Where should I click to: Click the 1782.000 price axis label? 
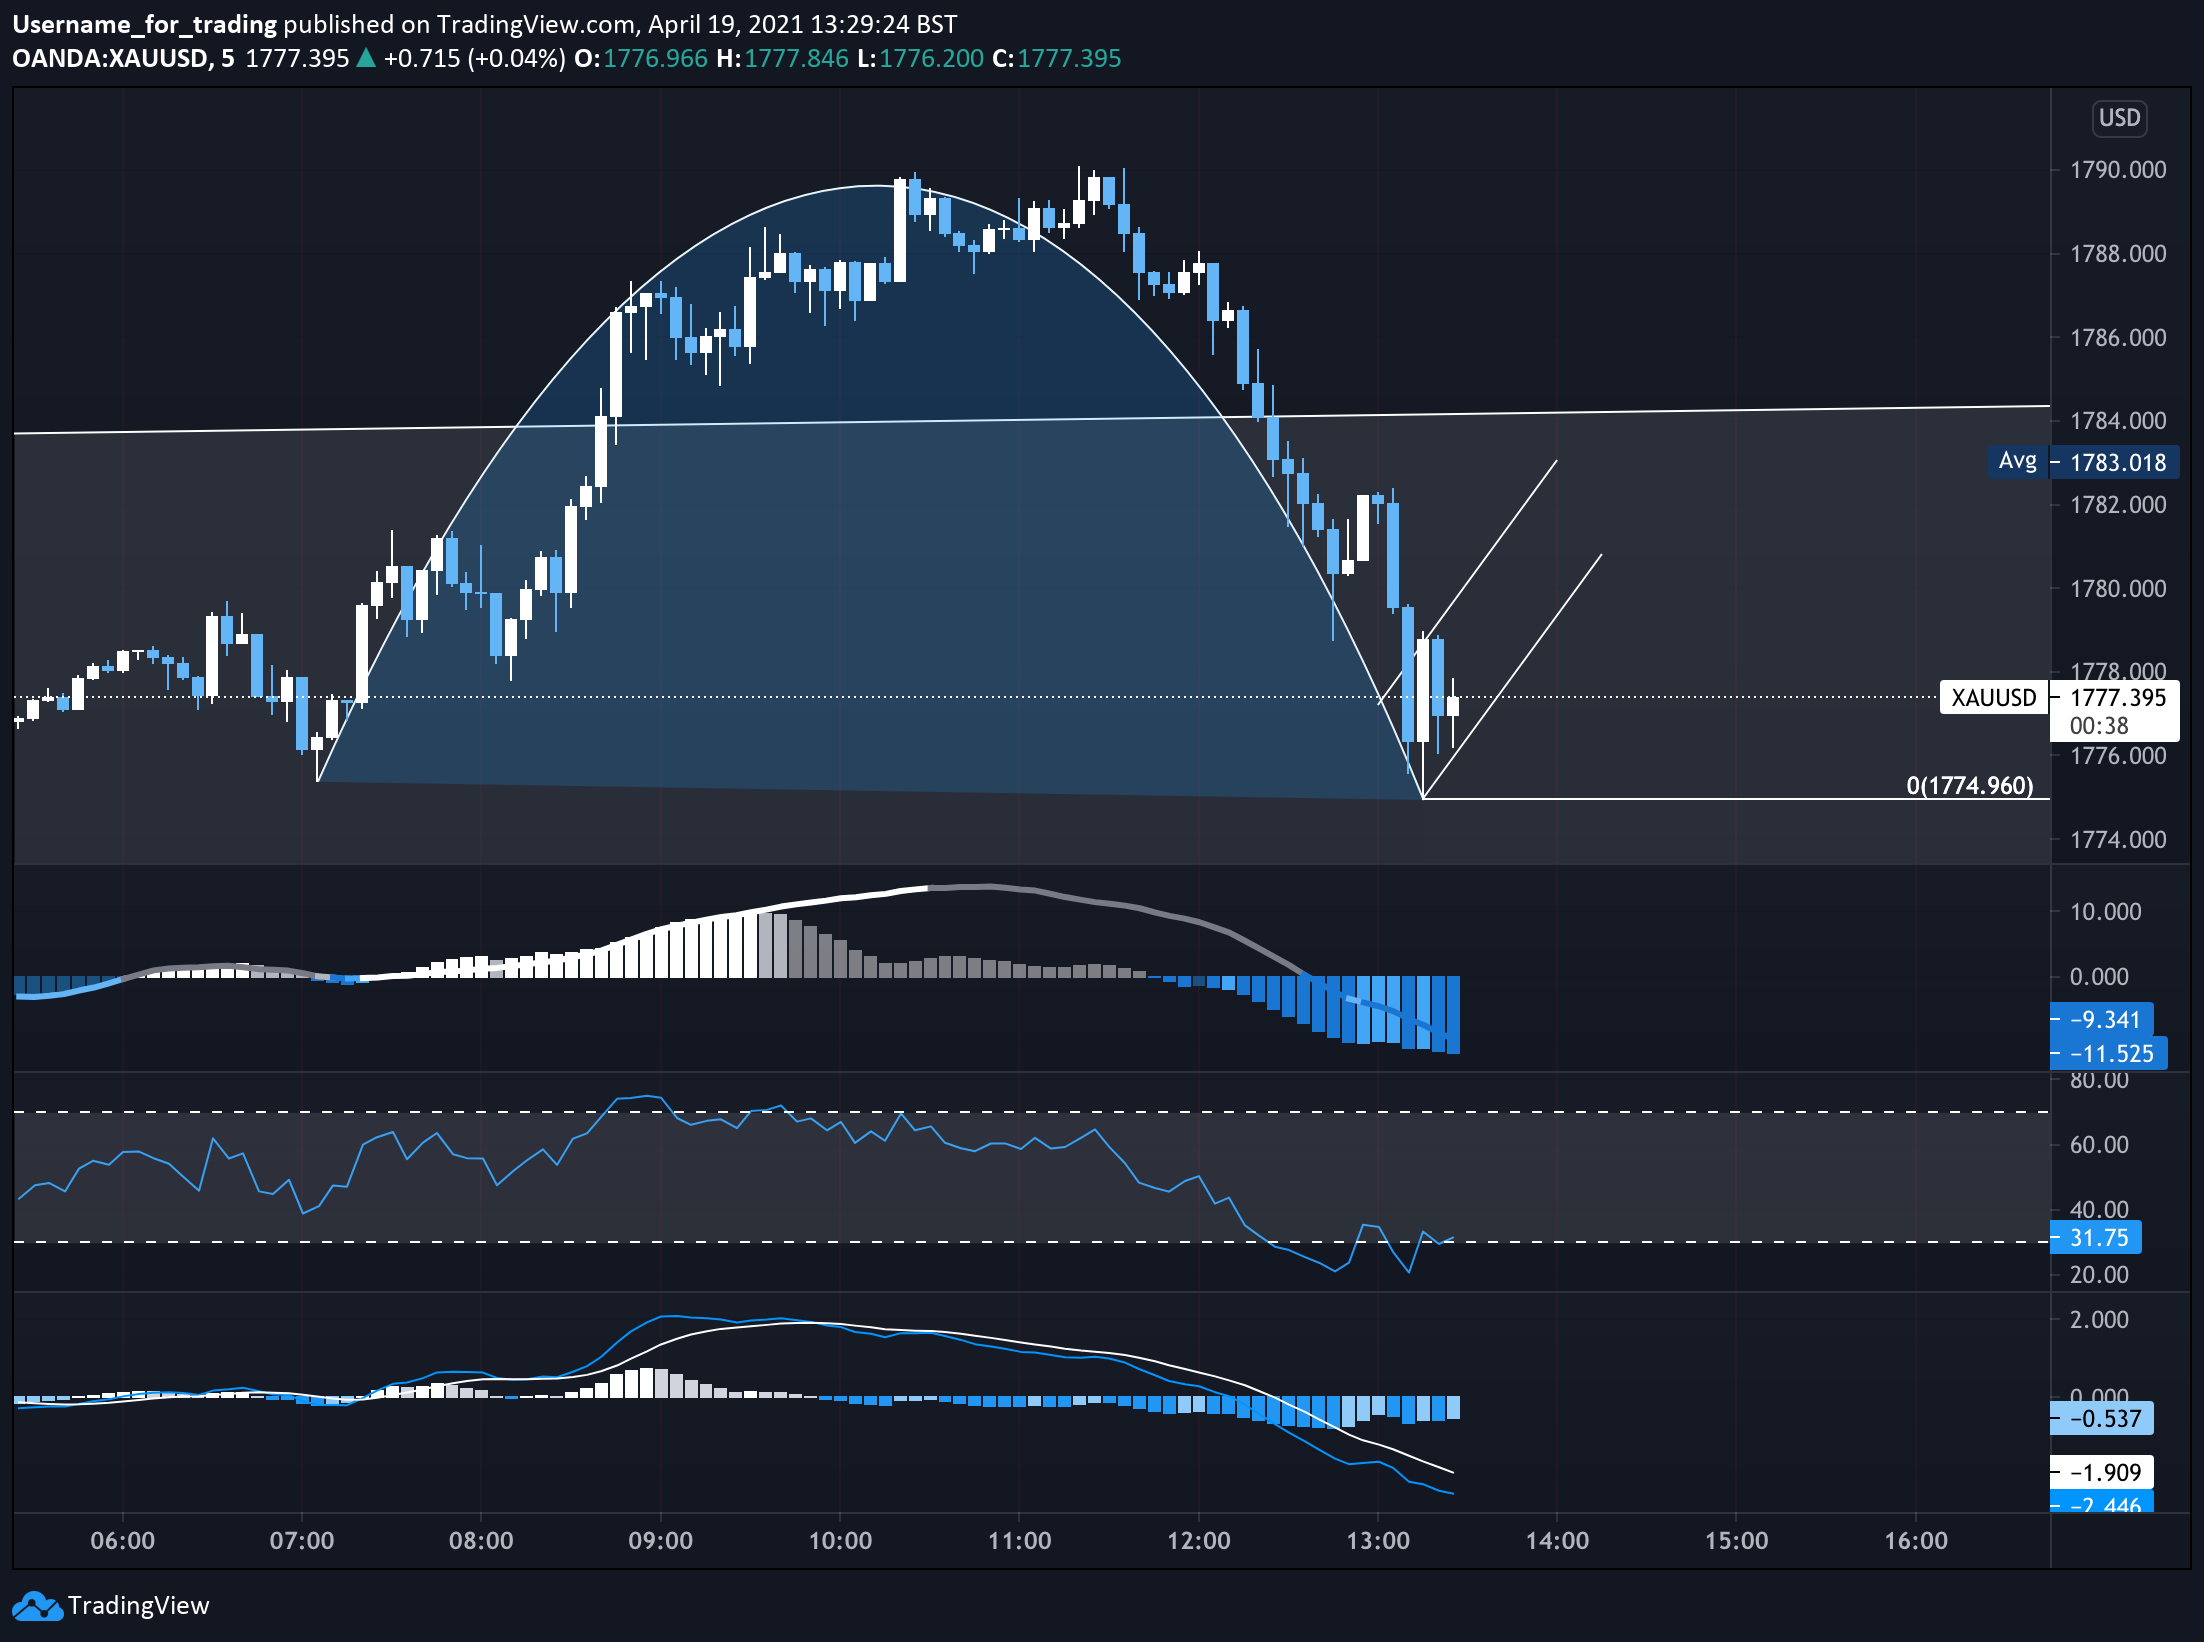[x=2117, y=505]
